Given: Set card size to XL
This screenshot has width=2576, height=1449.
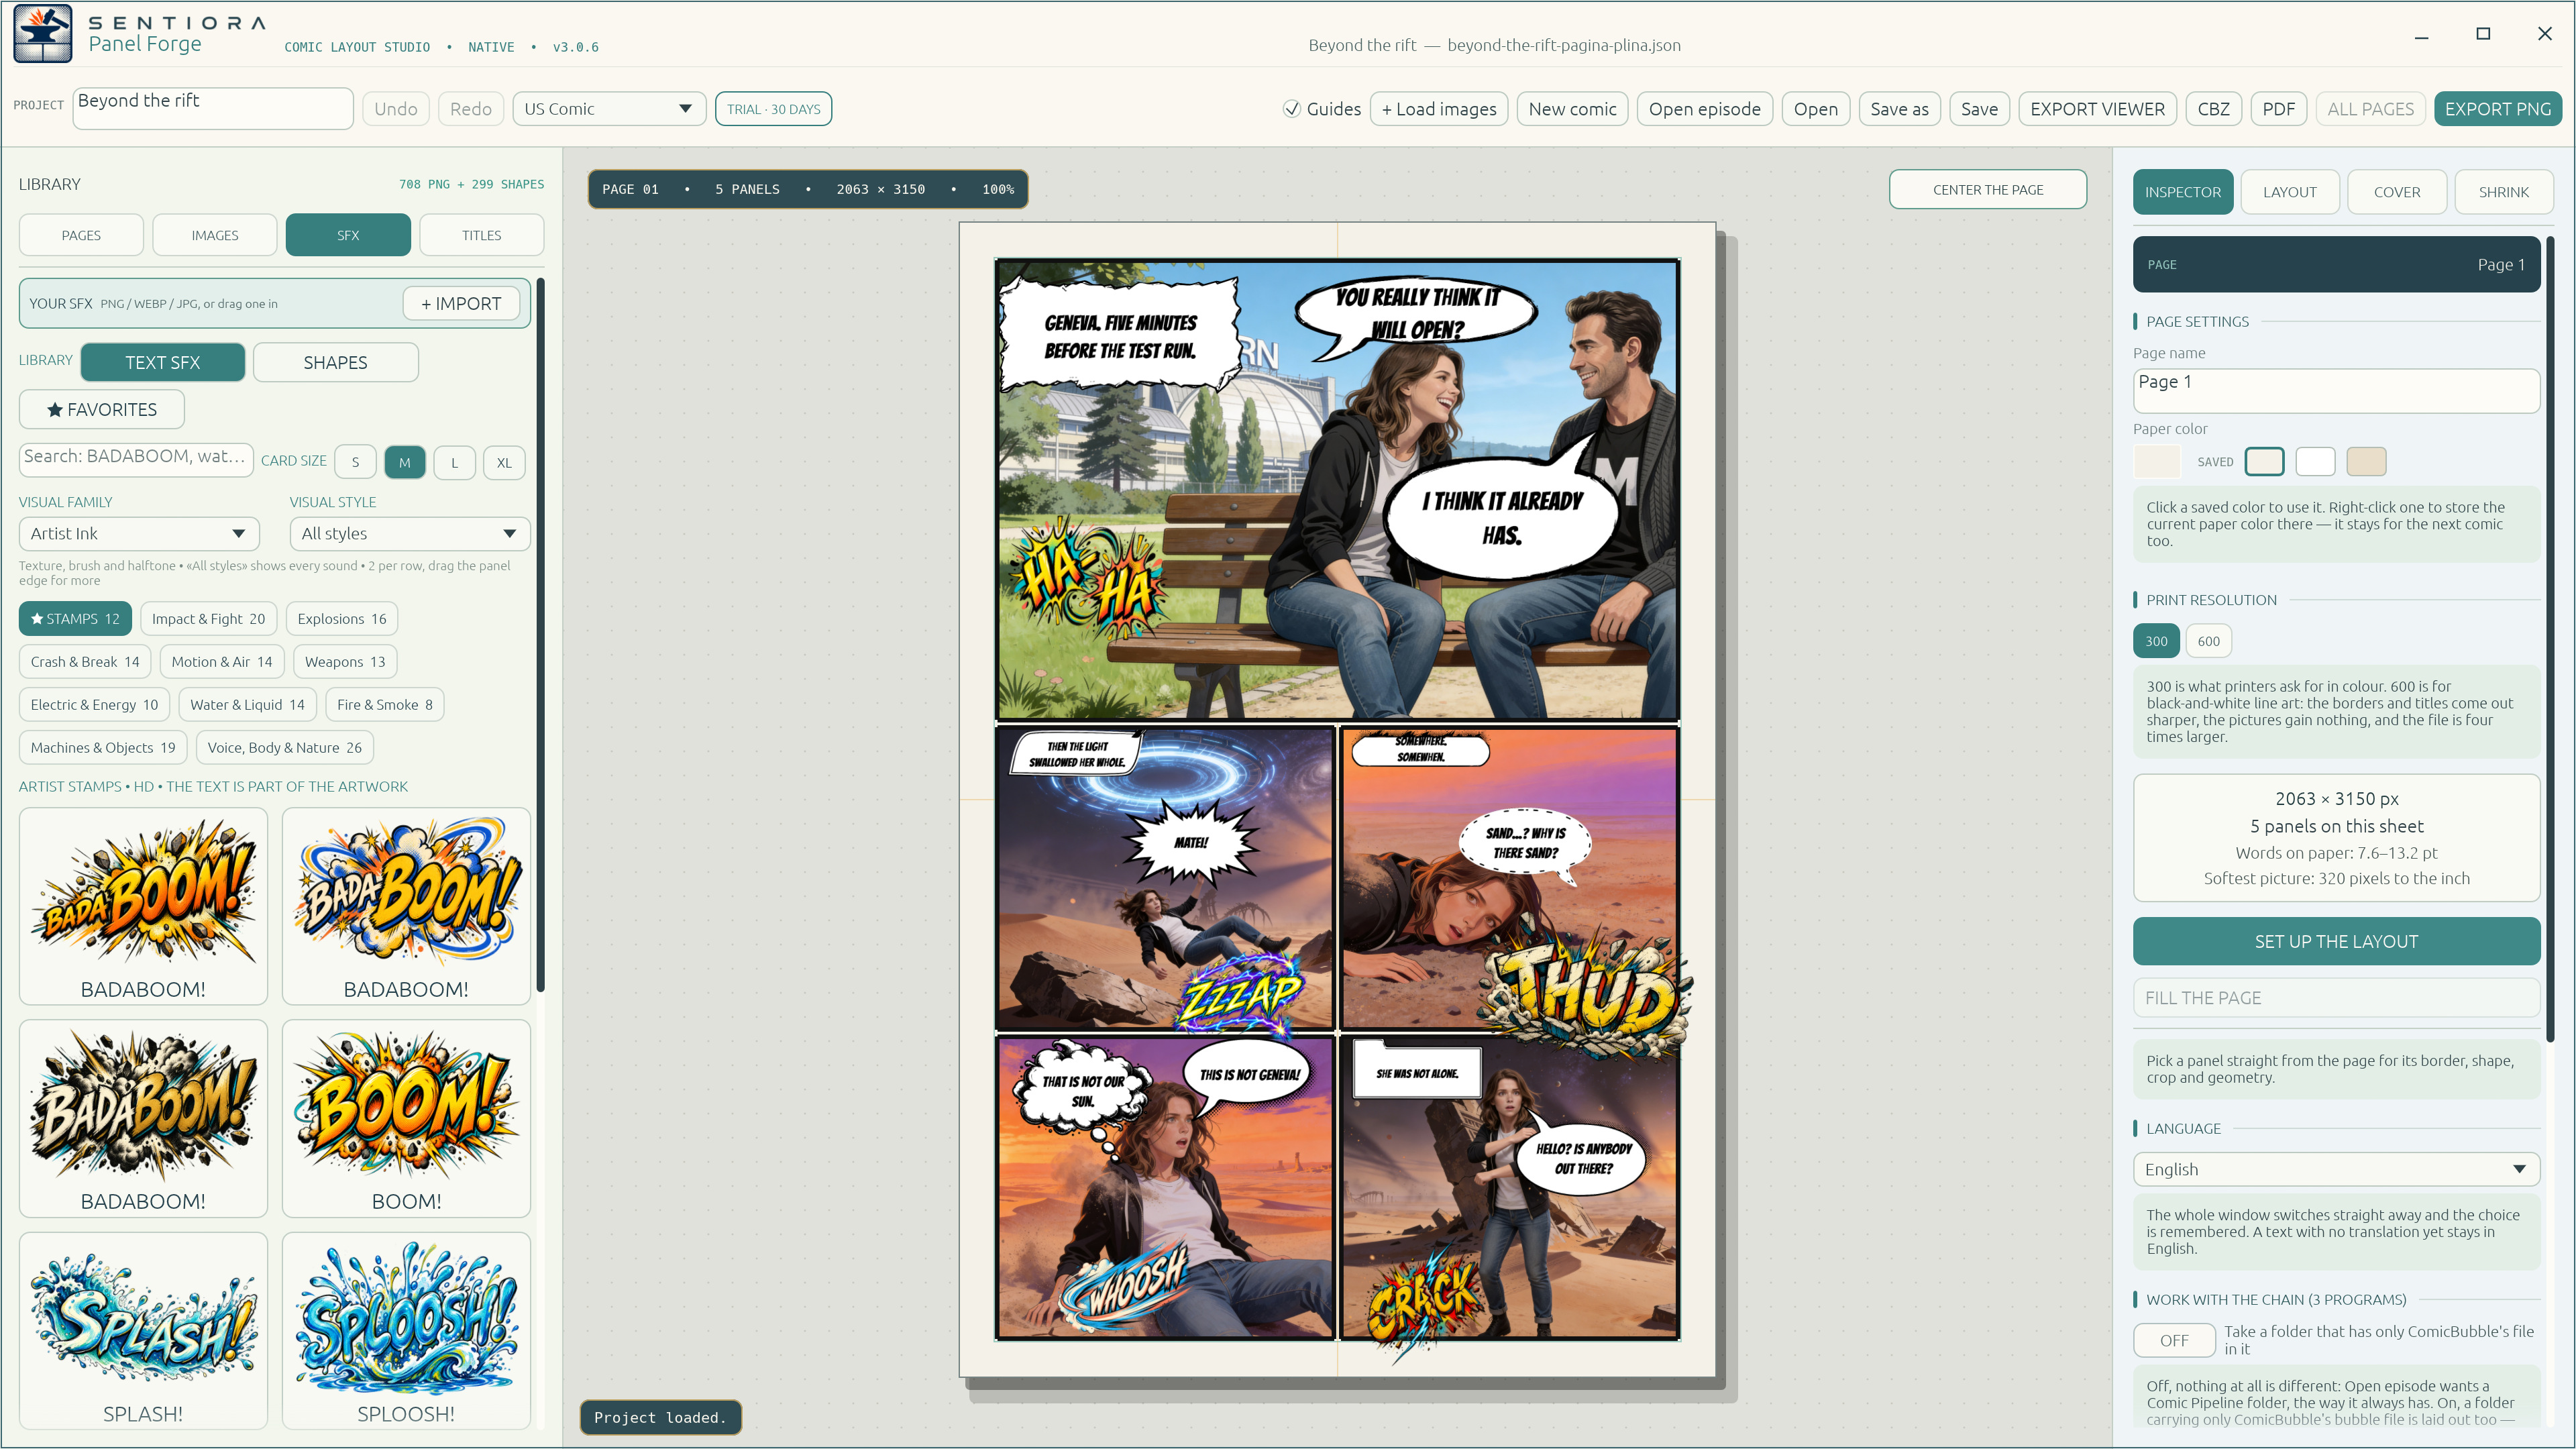Looking at the screenshot, I should (504, 462).
